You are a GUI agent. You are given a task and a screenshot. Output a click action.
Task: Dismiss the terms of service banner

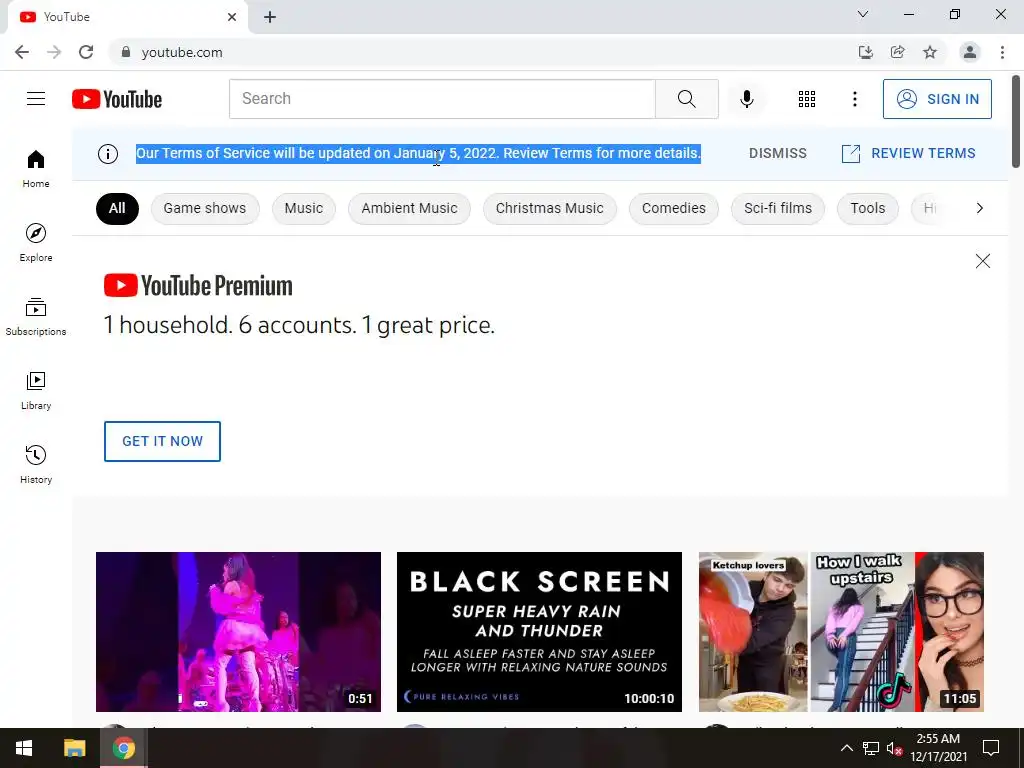(777, 153)
